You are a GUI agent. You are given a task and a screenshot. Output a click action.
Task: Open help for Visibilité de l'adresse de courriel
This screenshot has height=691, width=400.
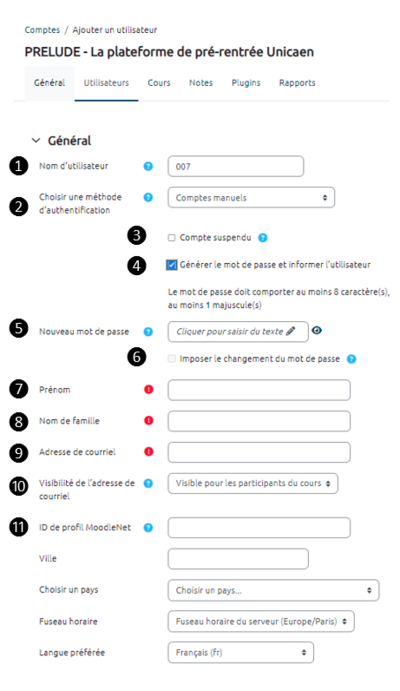[148, 483]
